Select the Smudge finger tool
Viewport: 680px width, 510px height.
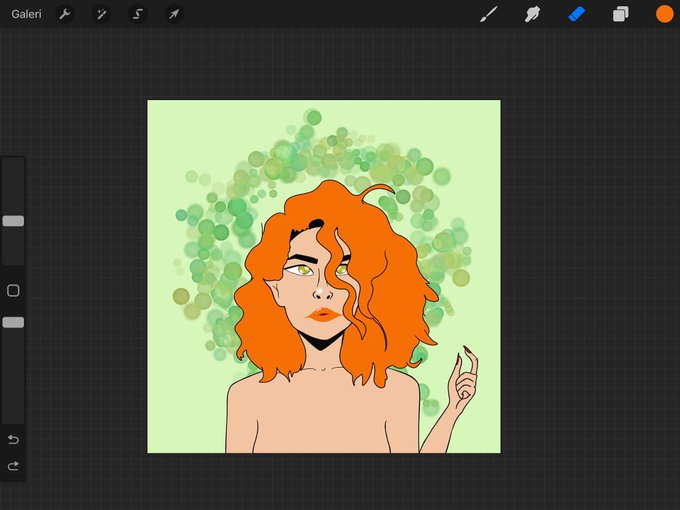(x=533, y=14)
